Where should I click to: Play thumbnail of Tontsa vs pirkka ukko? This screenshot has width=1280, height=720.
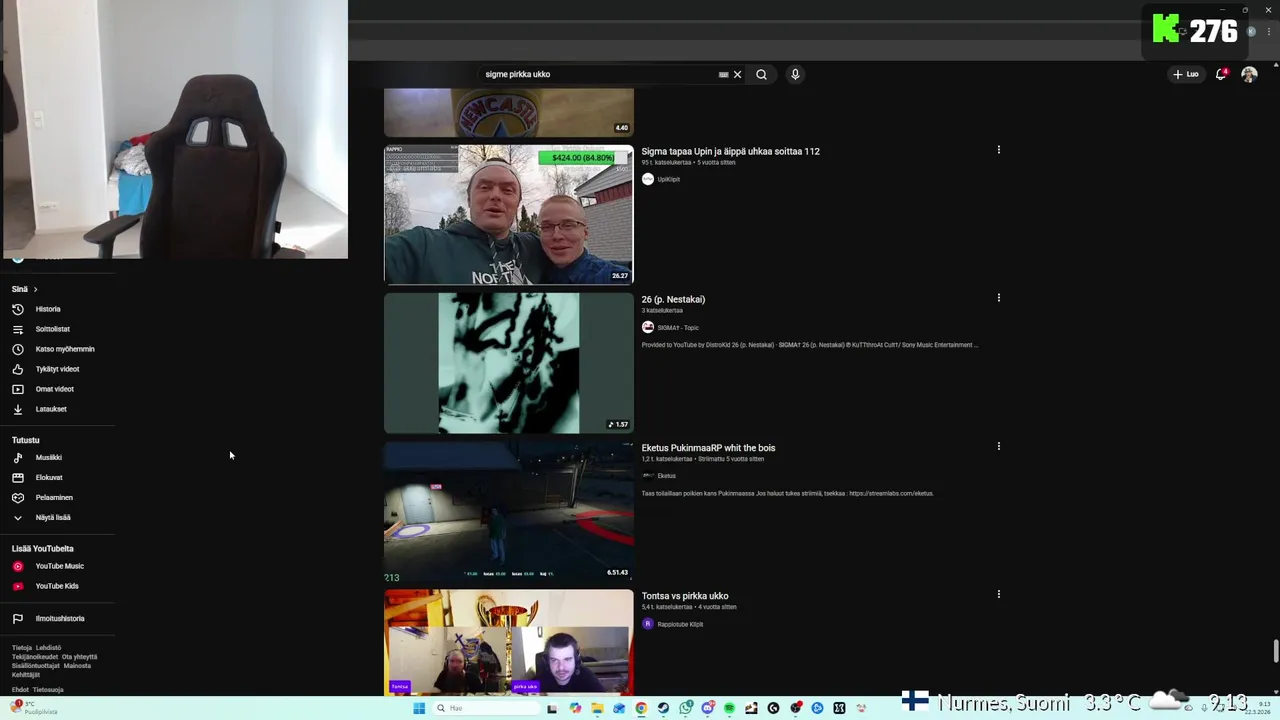[508, 642]
